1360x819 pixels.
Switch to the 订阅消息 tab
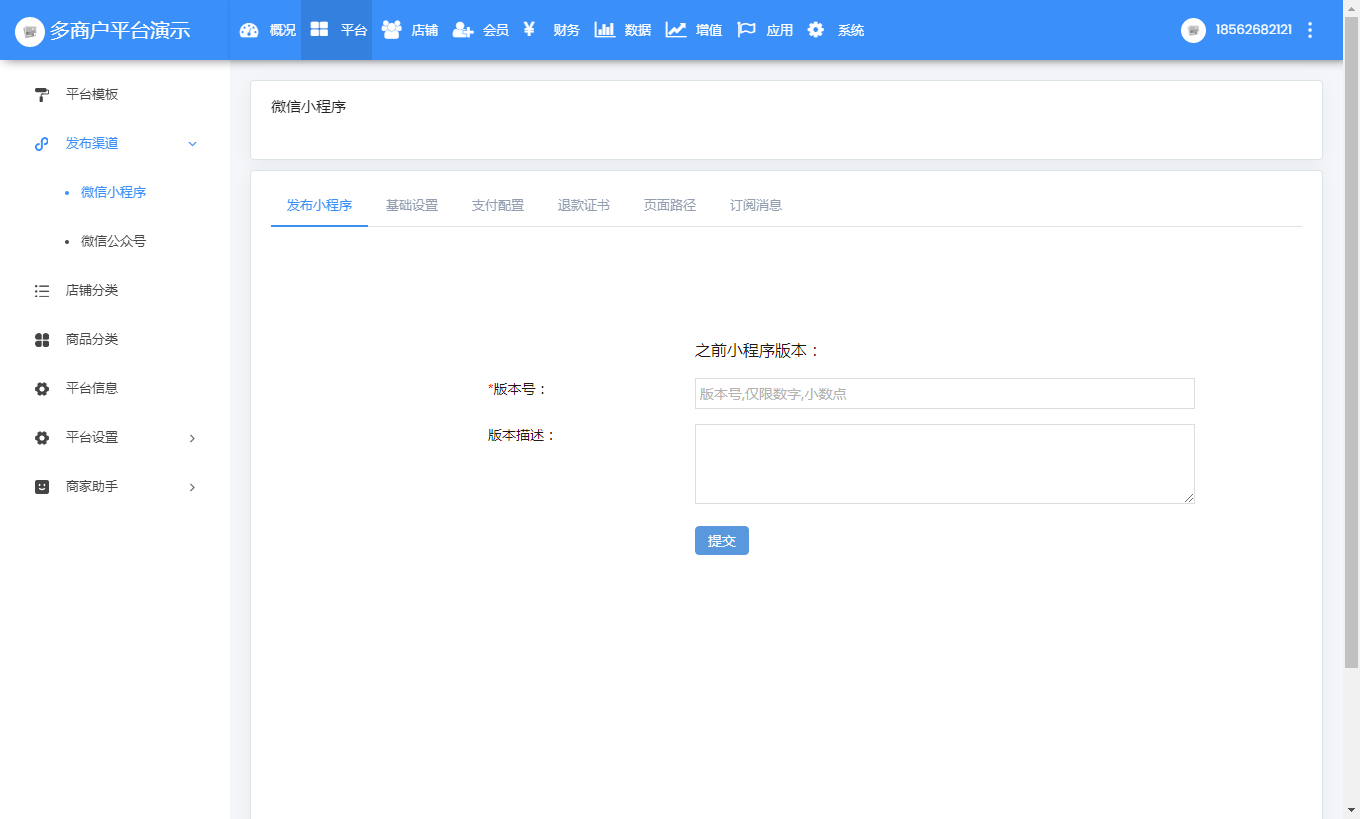tap(756, 205)
